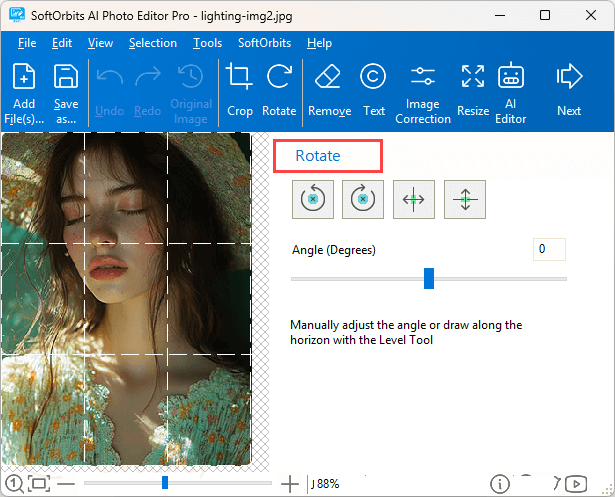Open the SoftOrbits menu
Image resolution: width=615 pixels, height=497 pixels.
pyautogui.click(x=264, y=43)
